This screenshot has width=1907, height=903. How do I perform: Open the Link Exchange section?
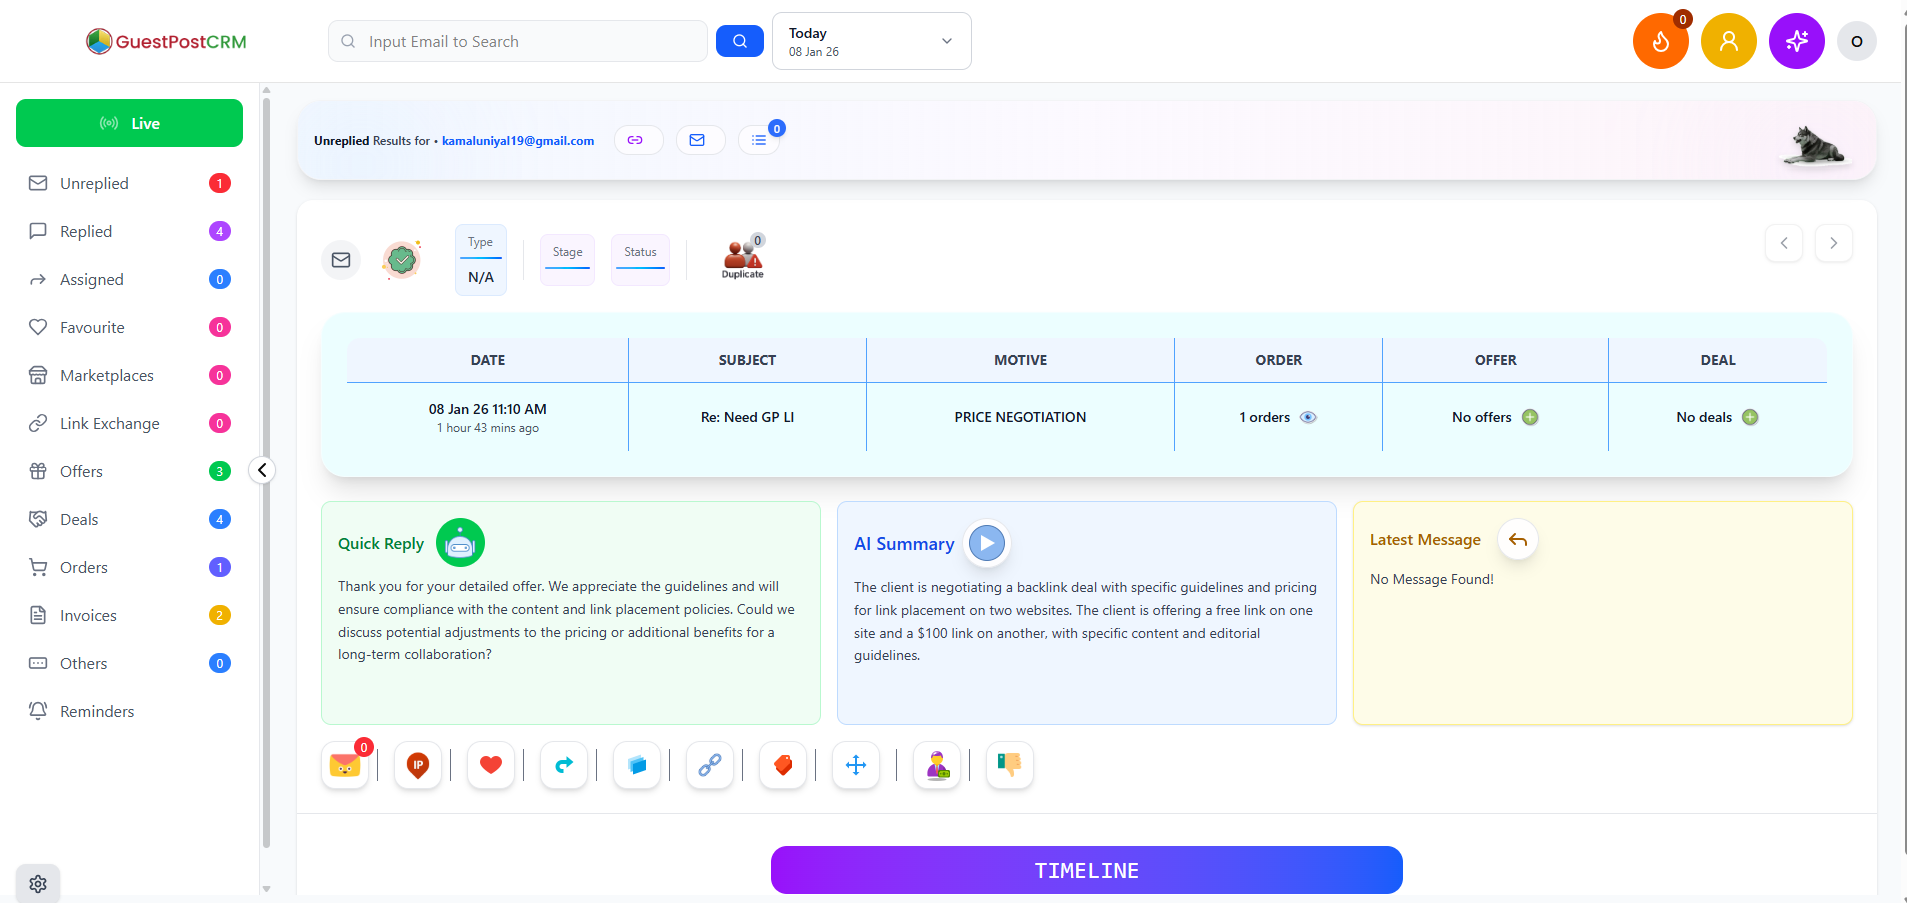[x=109, y=423]
